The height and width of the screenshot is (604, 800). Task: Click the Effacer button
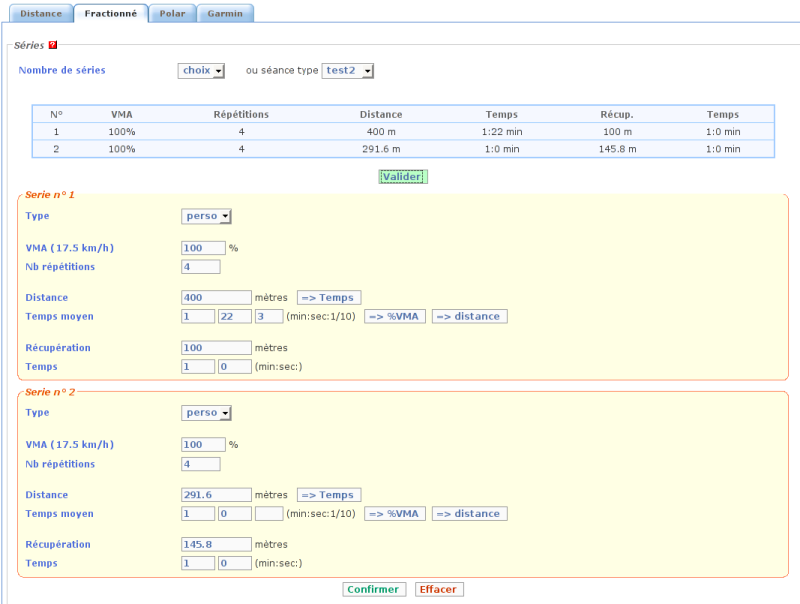coord(439,589)
